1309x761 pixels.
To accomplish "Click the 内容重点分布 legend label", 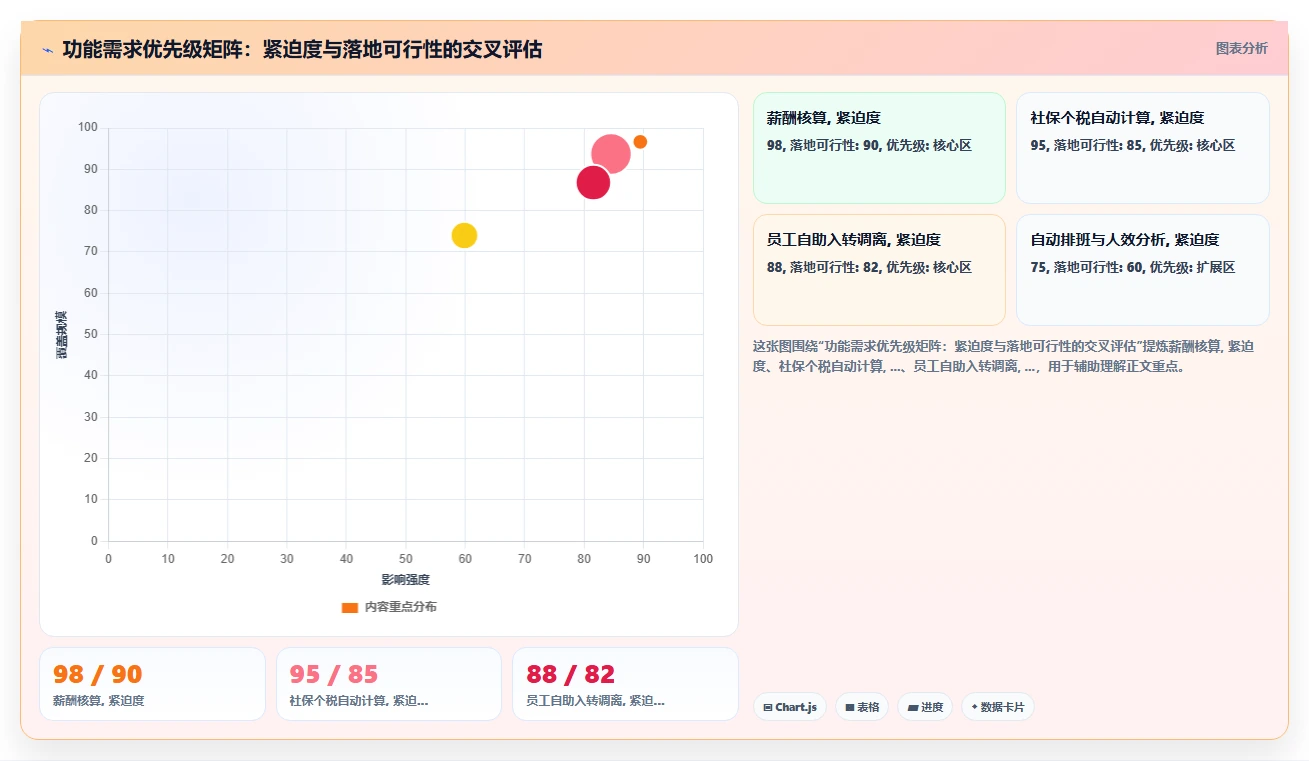I will click(400, 607).
